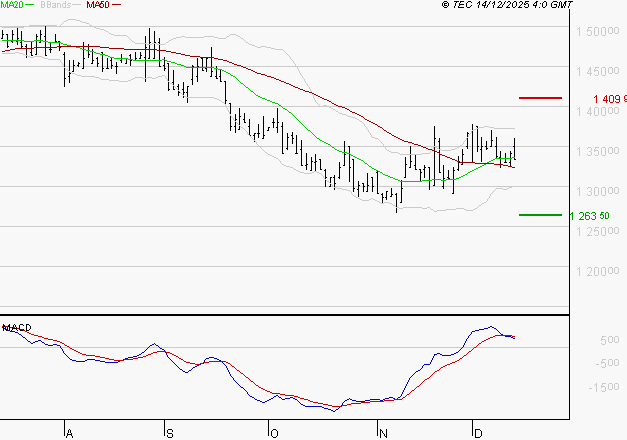Click the 1 350 price axis label
627x440 pixels.
click(598, 152)
